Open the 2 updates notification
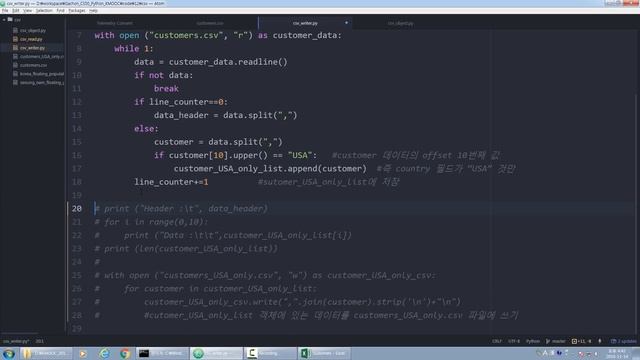This screenshot has width=640, height=360. tap(623, 341)
